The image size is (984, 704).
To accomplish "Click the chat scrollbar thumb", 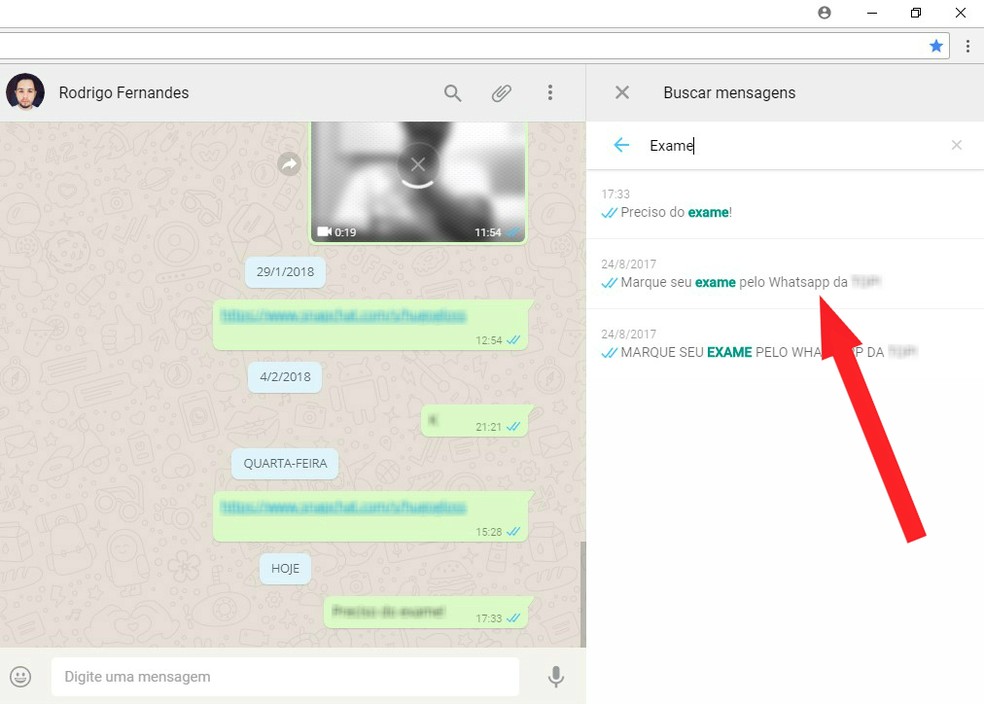I will point(583,594).
